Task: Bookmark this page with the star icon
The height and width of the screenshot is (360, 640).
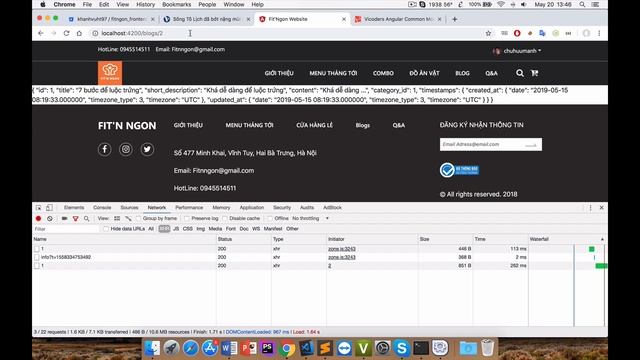Action: (x=488, y=33)
